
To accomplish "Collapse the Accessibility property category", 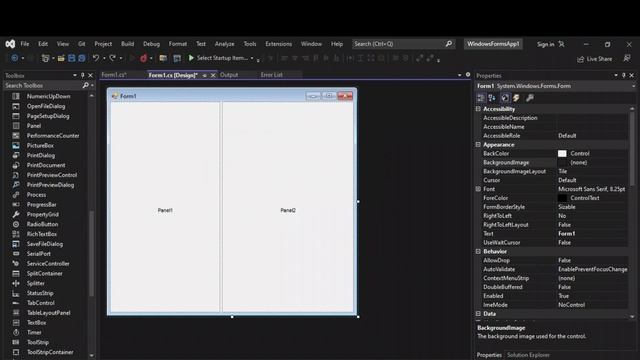I will (x=478, y=109).
